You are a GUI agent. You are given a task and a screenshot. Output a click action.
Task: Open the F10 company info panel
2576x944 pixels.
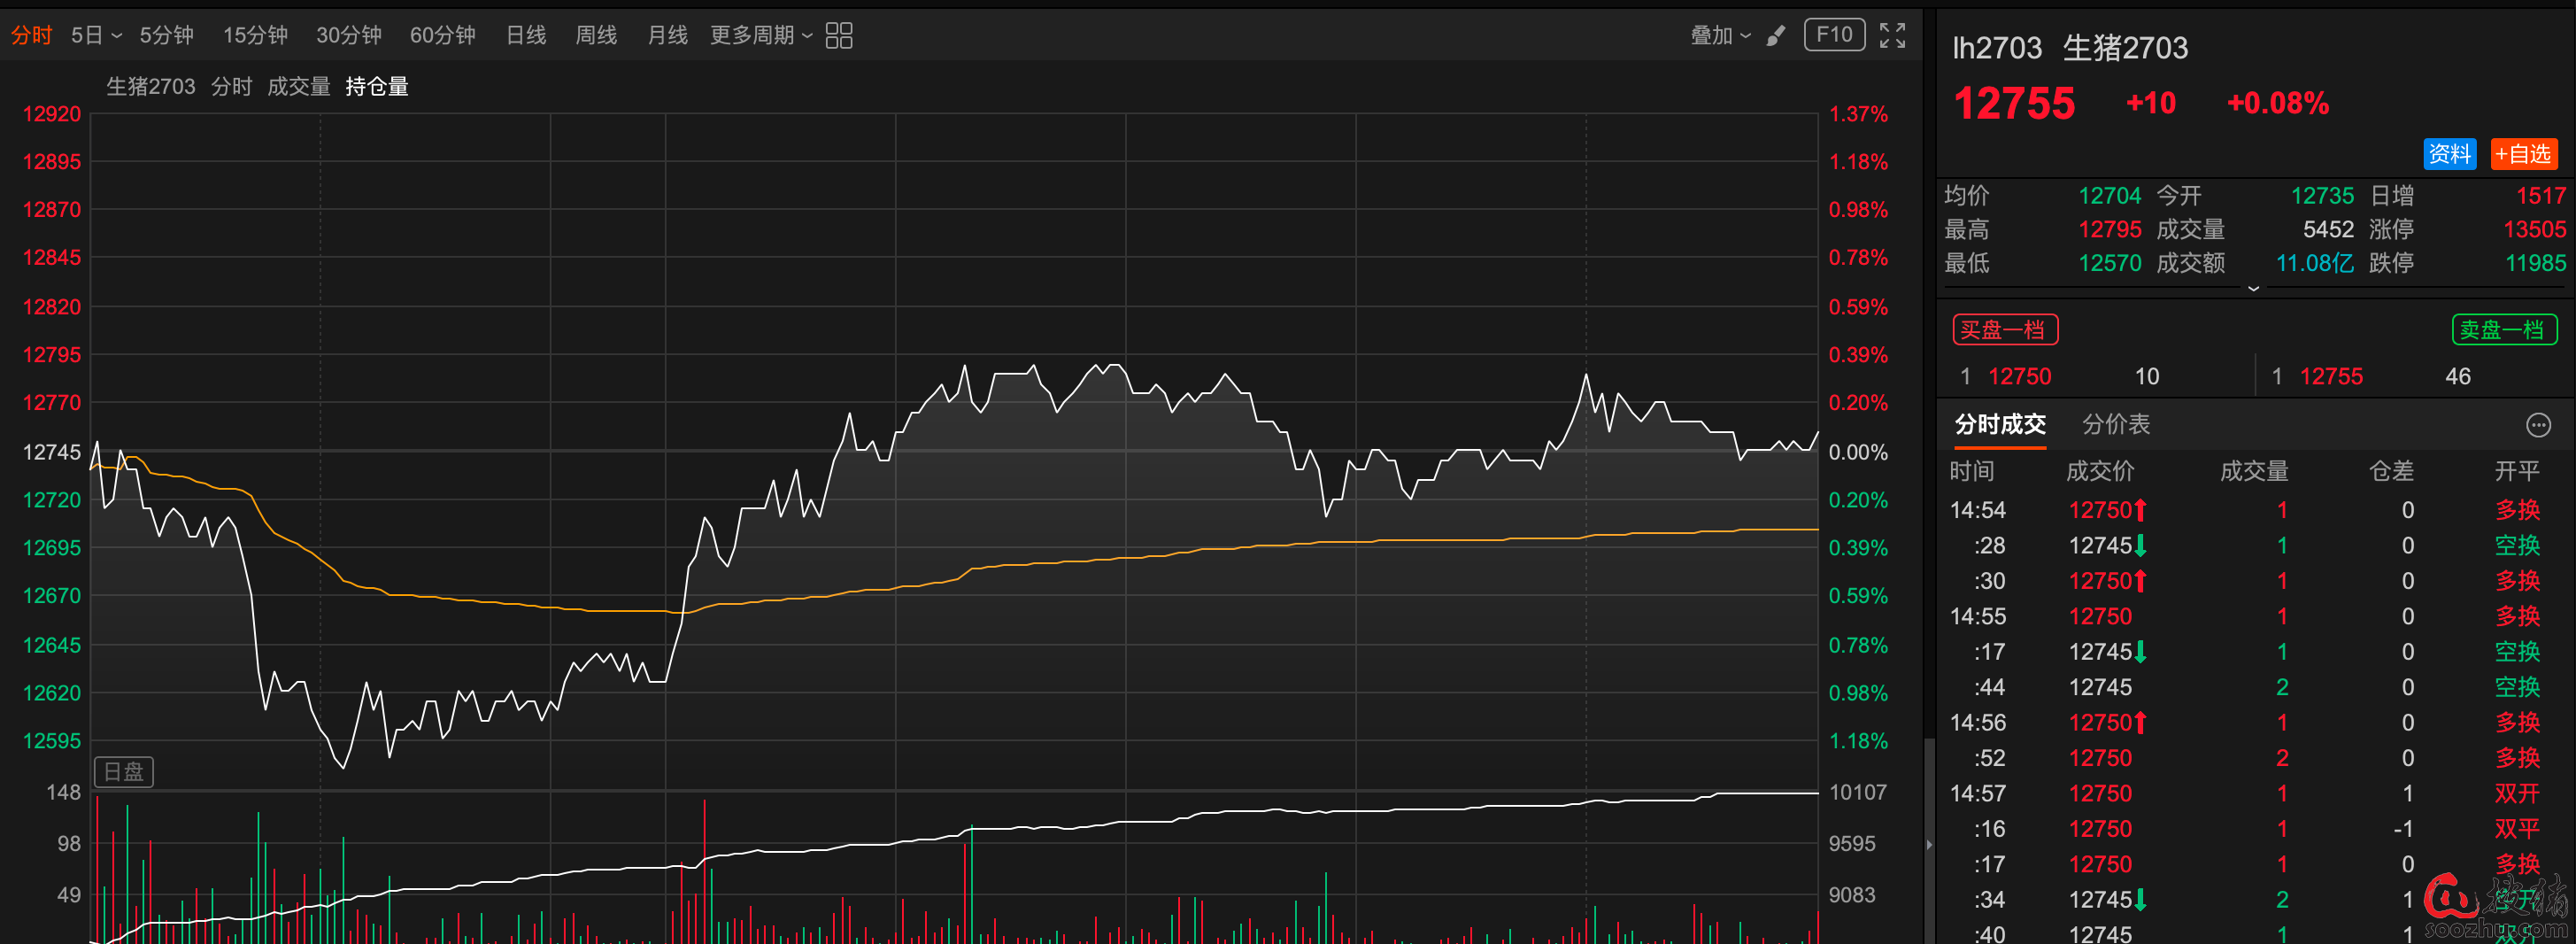[x=1834, y=35]
